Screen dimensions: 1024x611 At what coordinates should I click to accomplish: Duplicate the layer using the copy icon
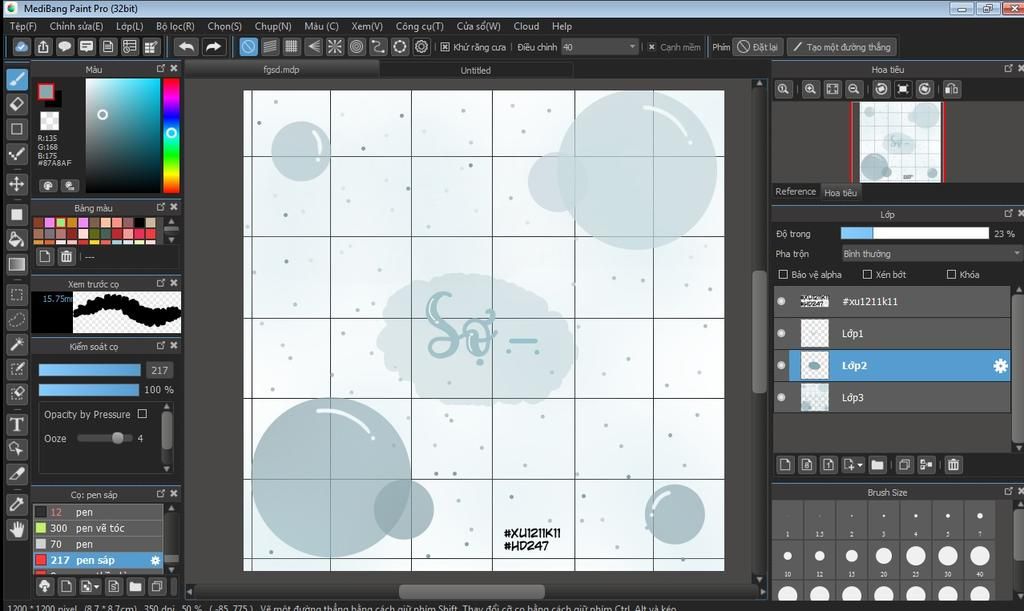(904, 465)
